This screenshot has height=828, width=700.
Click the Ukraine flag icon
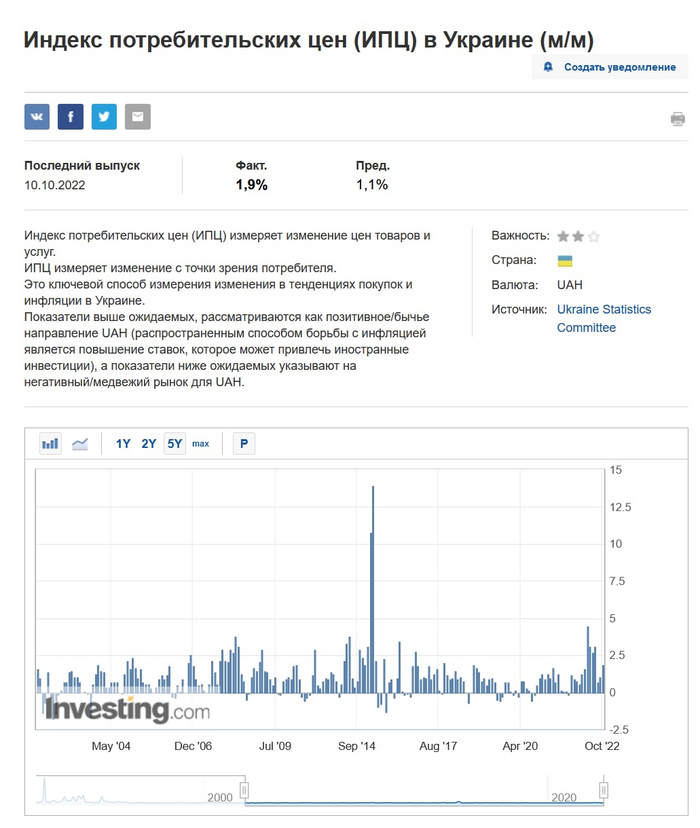coord(565,261)
